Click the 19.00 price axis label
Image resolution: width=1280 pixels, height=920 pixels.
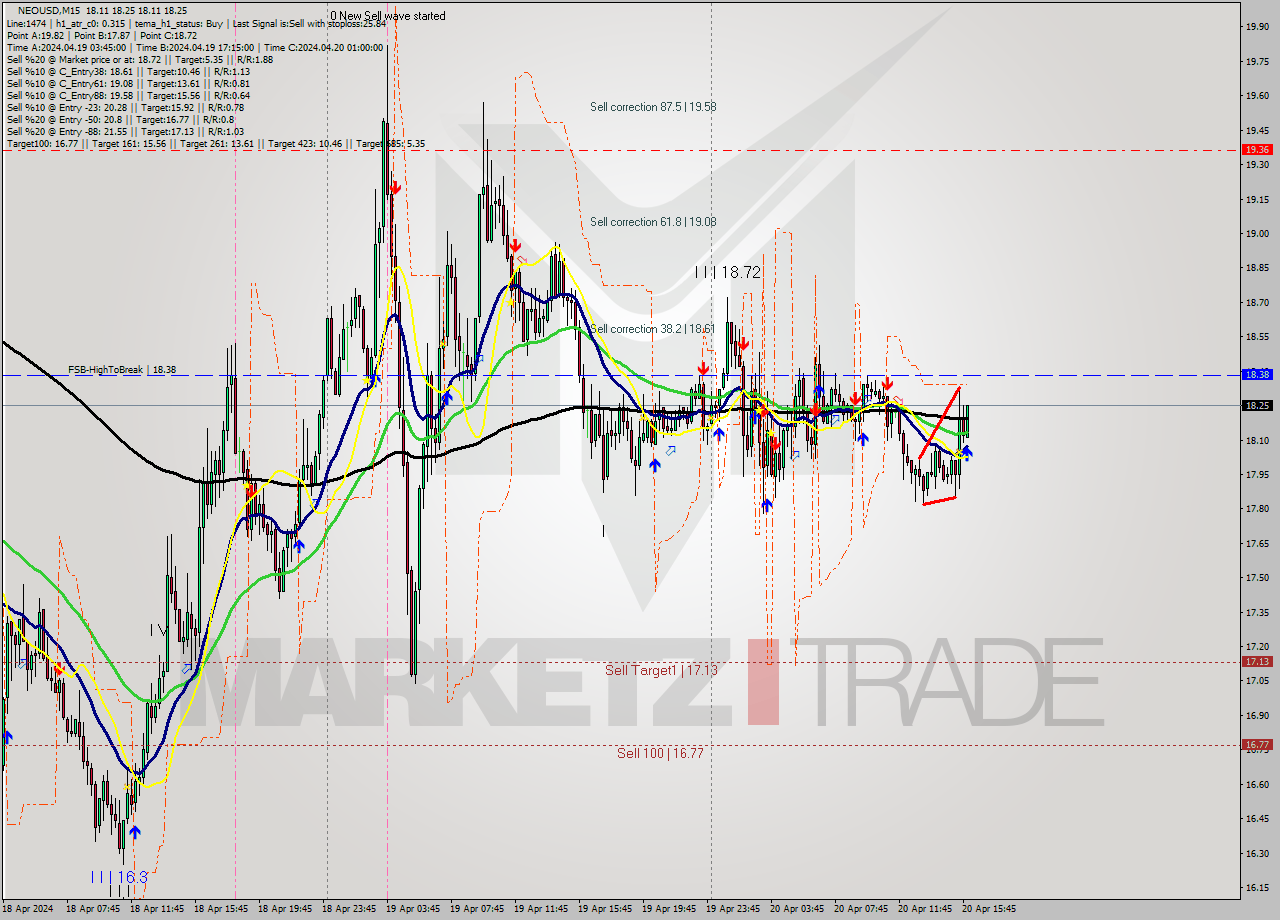click(x=1256, y=234)
